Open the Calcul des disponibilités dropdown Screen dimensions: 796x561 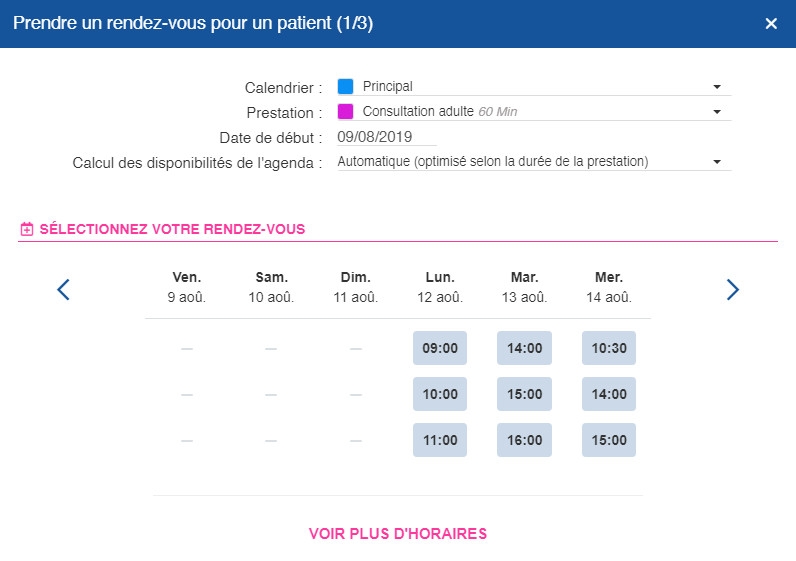pyautogui.click(x=534, y=162)
